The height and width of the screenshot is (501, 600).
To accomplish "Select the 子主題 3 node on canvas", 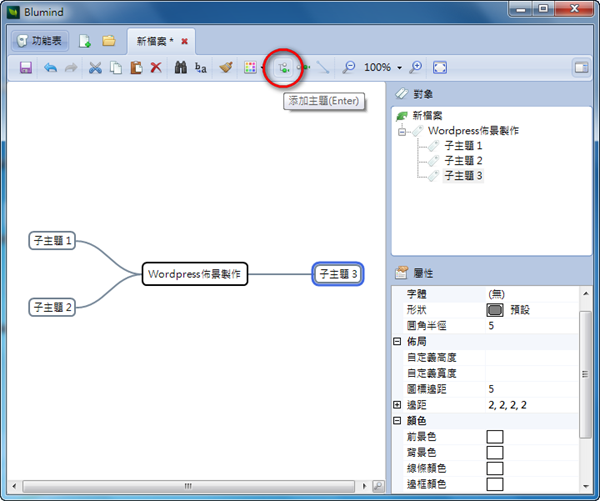I will click(x=338, y=274).
